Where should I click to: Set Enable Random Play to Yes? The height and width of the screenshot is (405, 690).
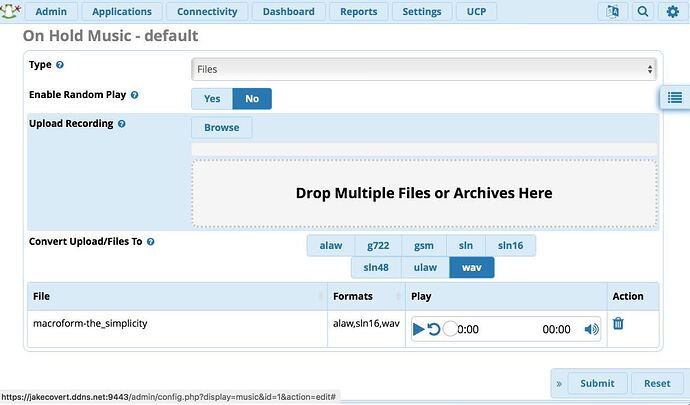click(x=212, y=99)
